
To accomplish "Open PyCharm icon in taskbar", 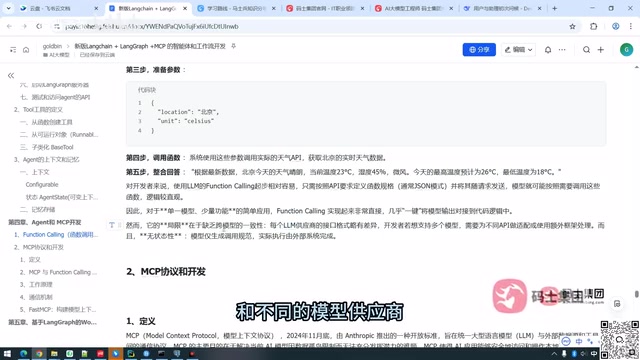I will [131, 354].
